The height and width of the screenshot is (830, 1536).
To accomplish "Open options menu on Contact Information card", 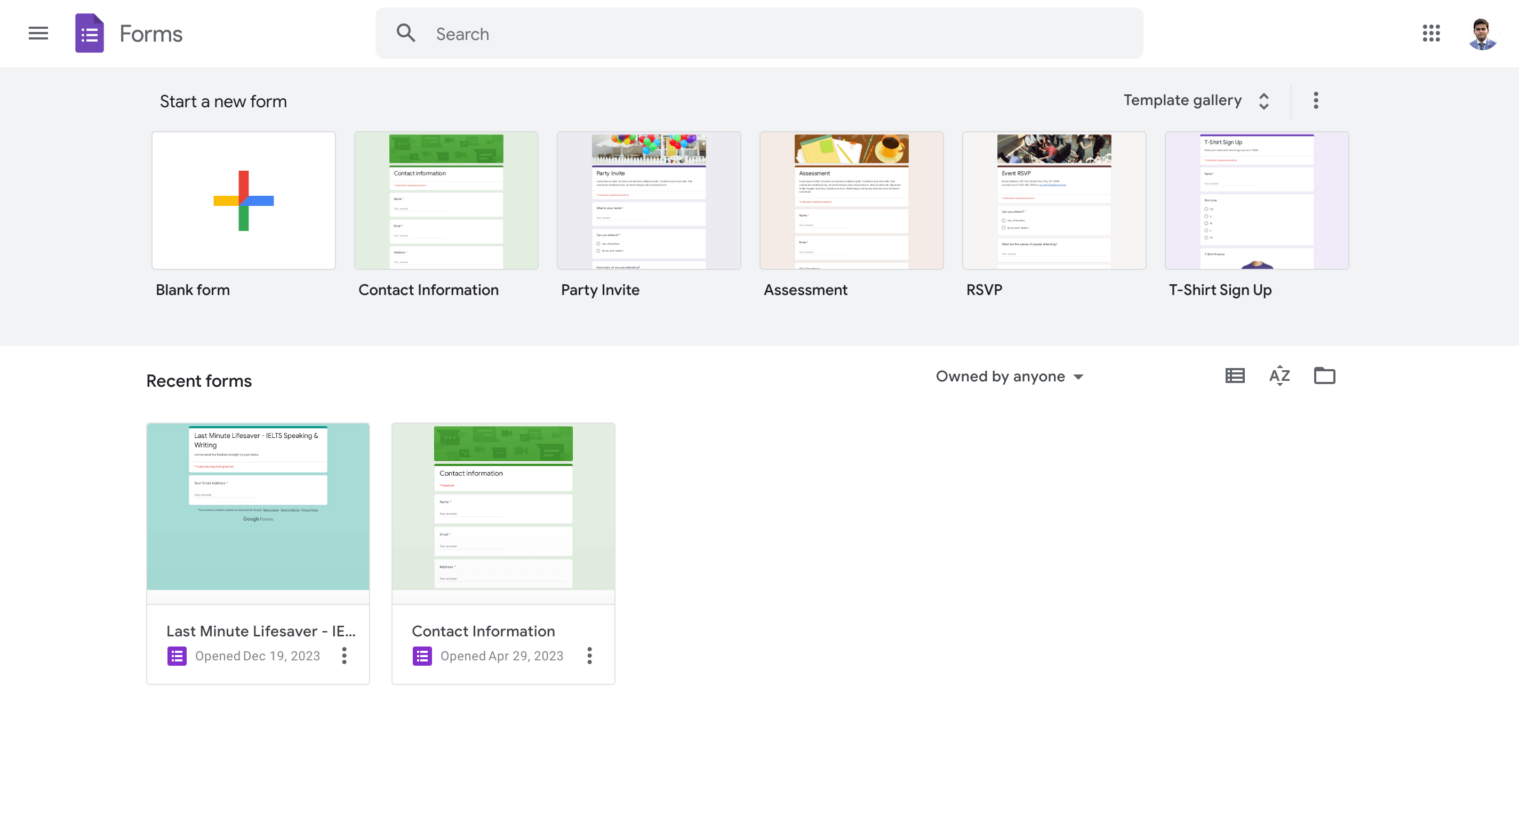I will coord(590,655).
